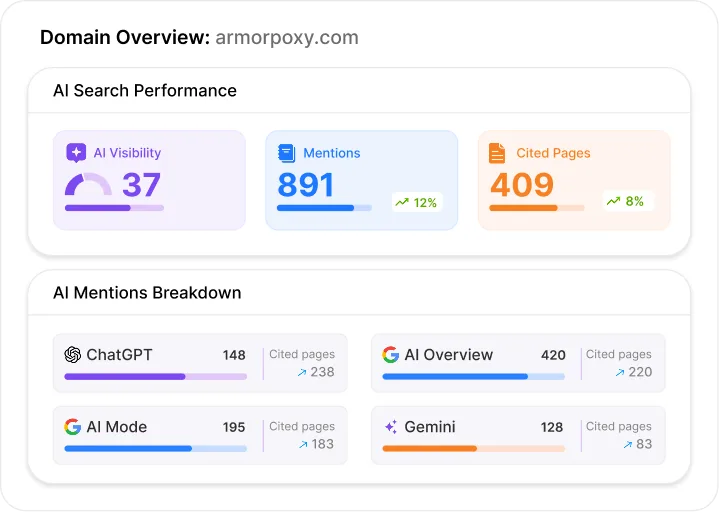
Task: Click the blue AI Mode progress bar
Action: point(155,449)
